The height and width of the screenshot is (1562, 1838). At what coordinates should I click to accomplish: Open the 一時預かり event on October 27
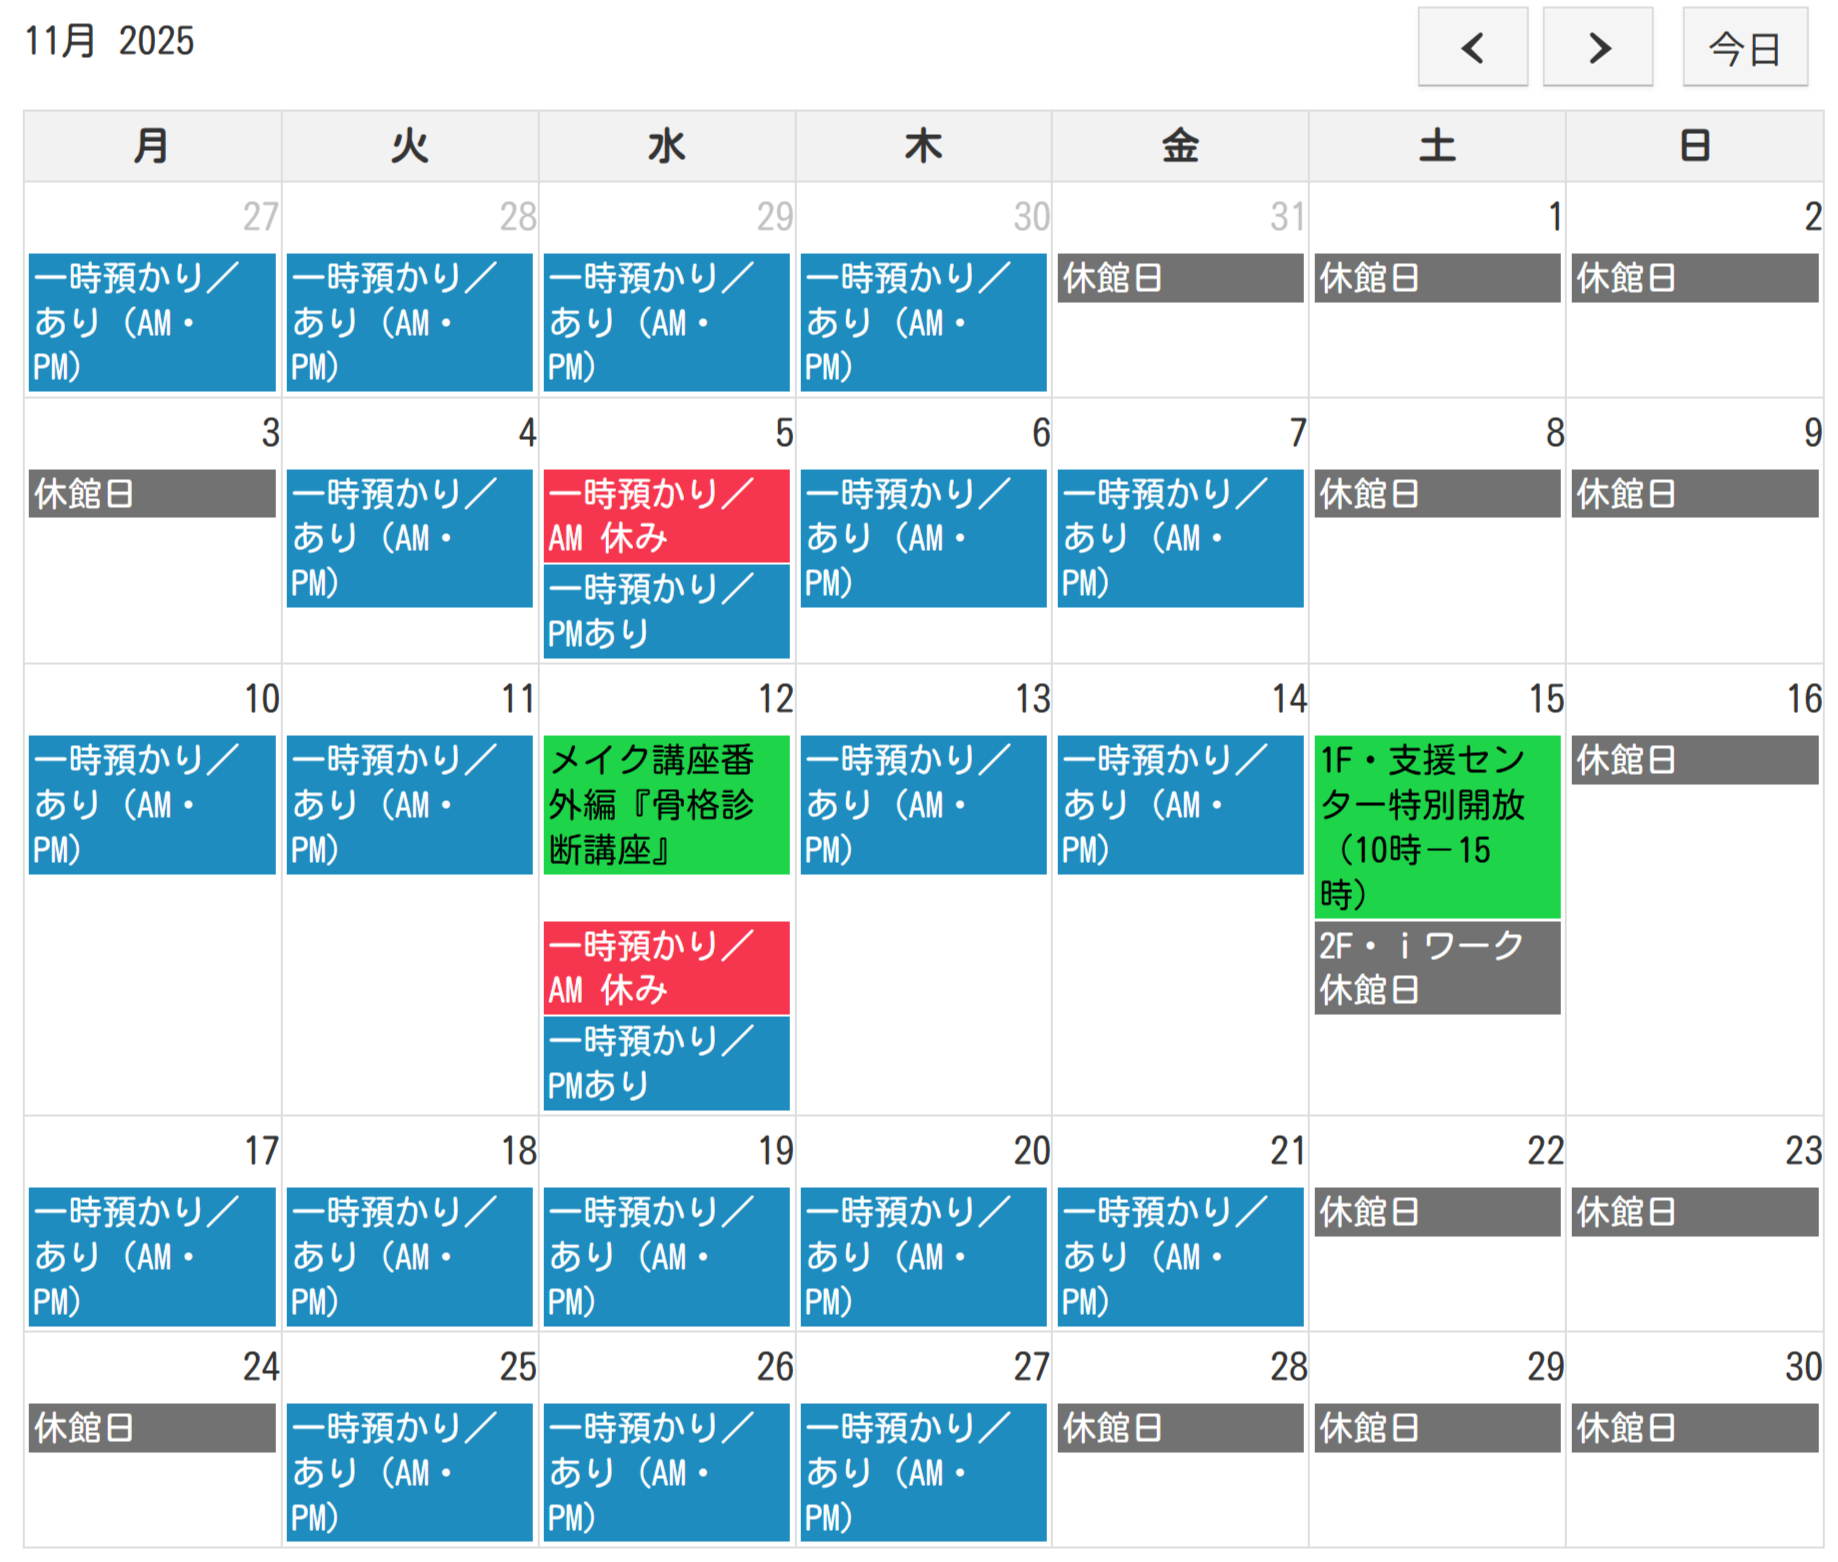[152, 322]
